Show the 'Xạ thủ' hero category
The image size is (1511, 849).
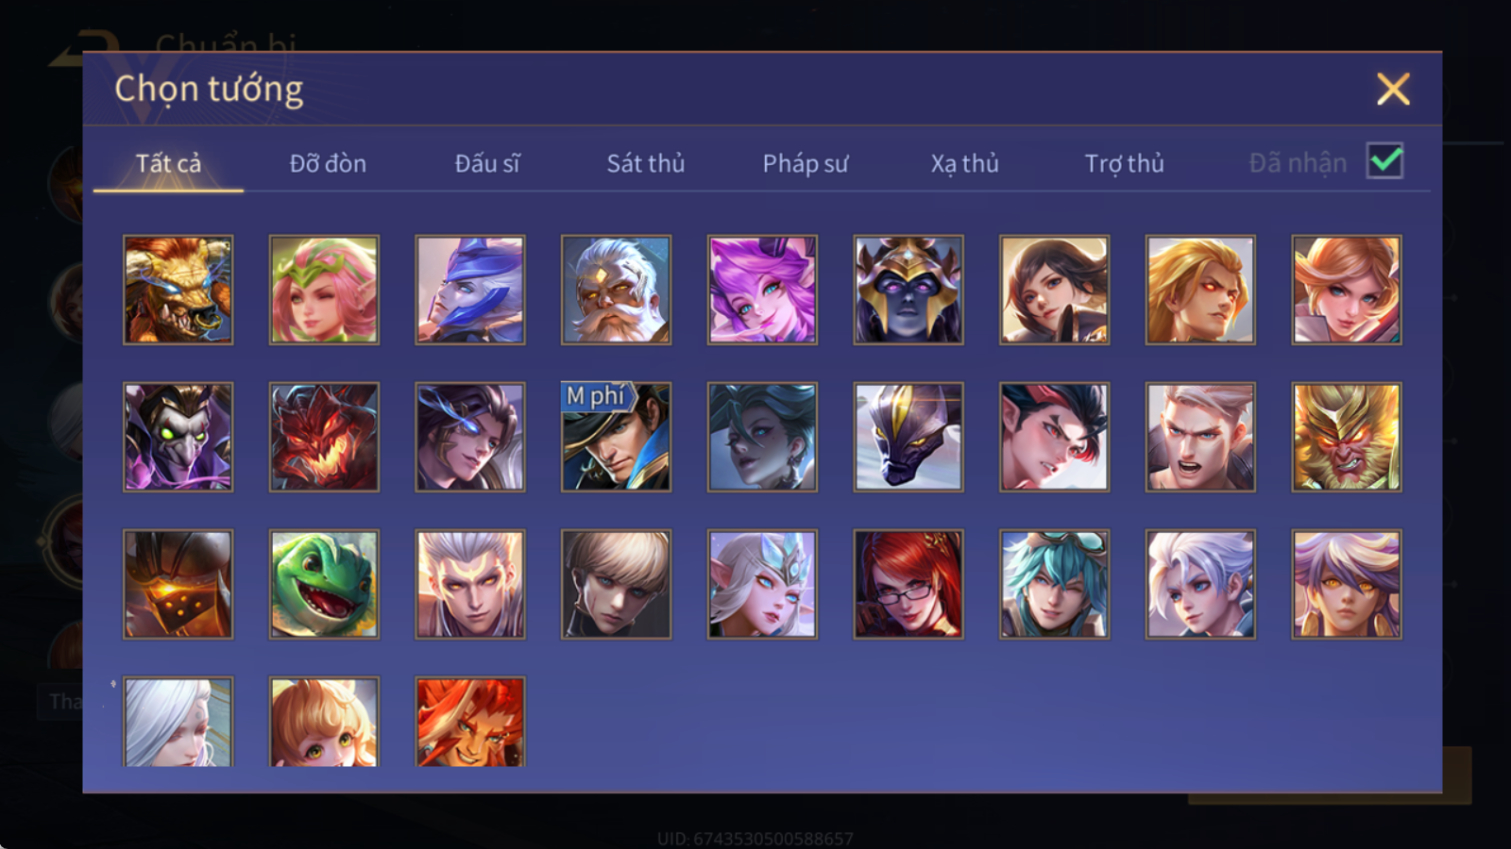(x=964, y=163)
